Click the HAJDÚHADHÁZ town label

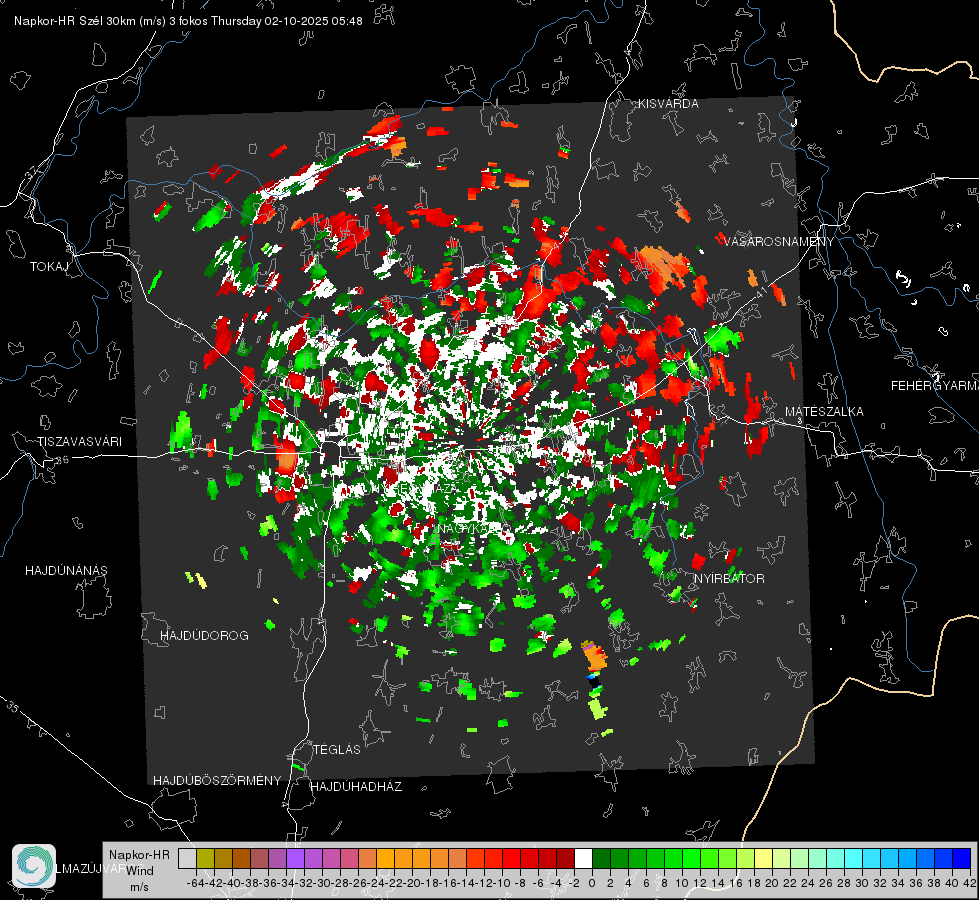click(x=356, y=787)
